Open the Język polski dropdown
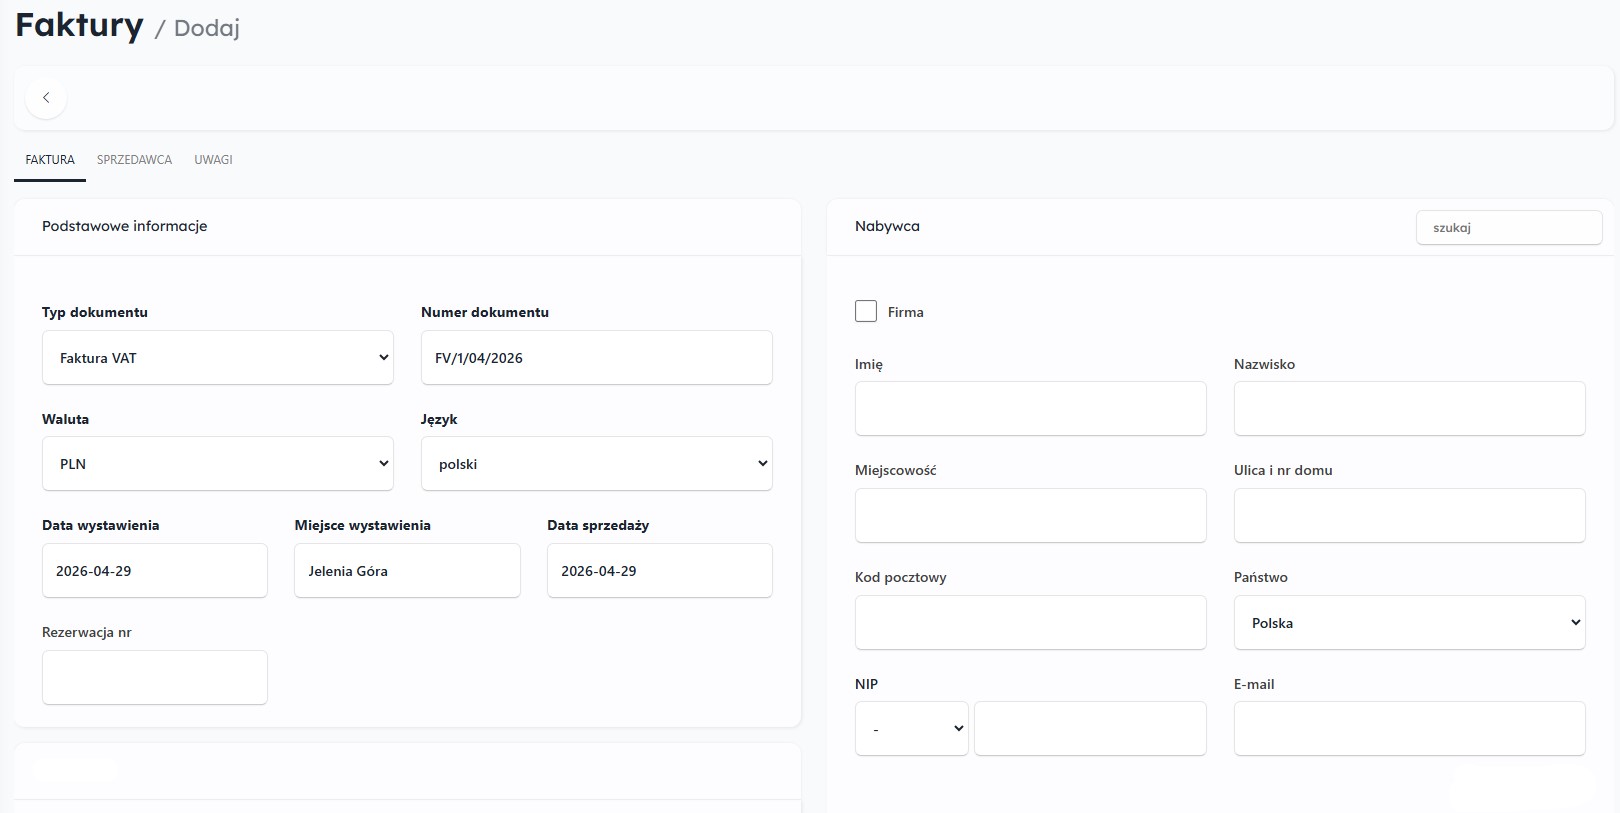This screenshot has width=1620, height=813. (x=597, y=464)
